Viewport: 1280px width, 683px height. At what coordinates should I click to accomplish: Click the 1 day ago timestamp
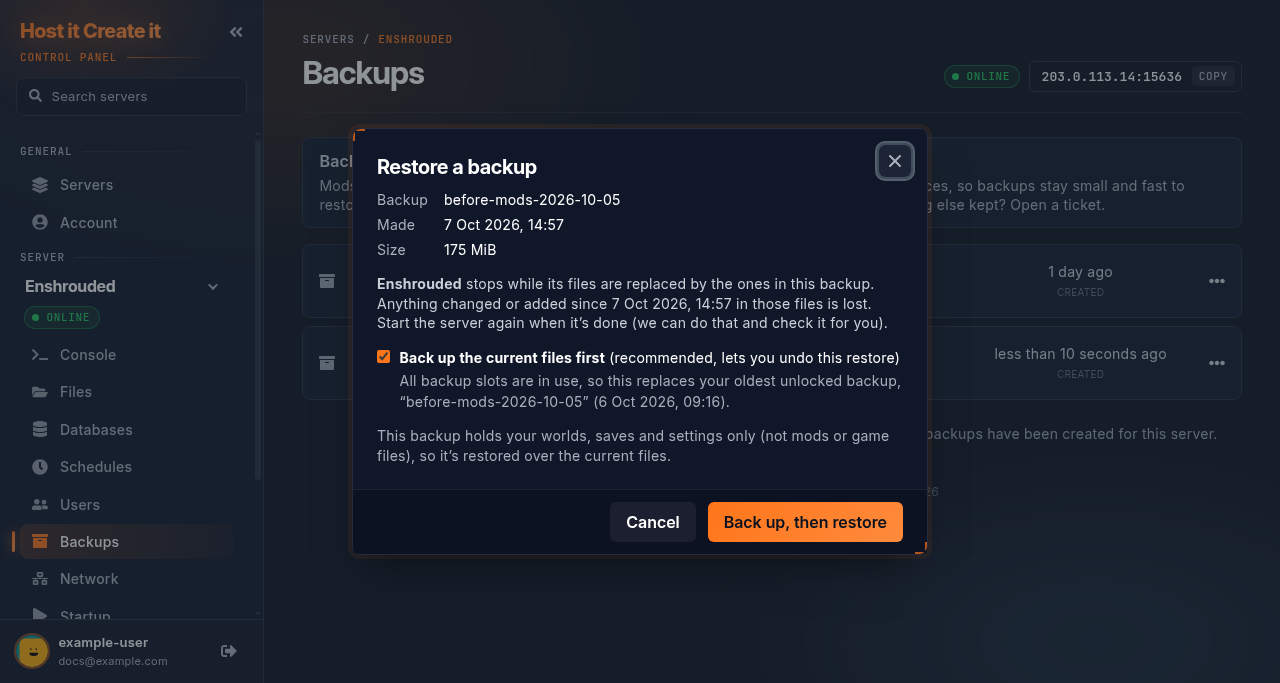coord(1080,272)
